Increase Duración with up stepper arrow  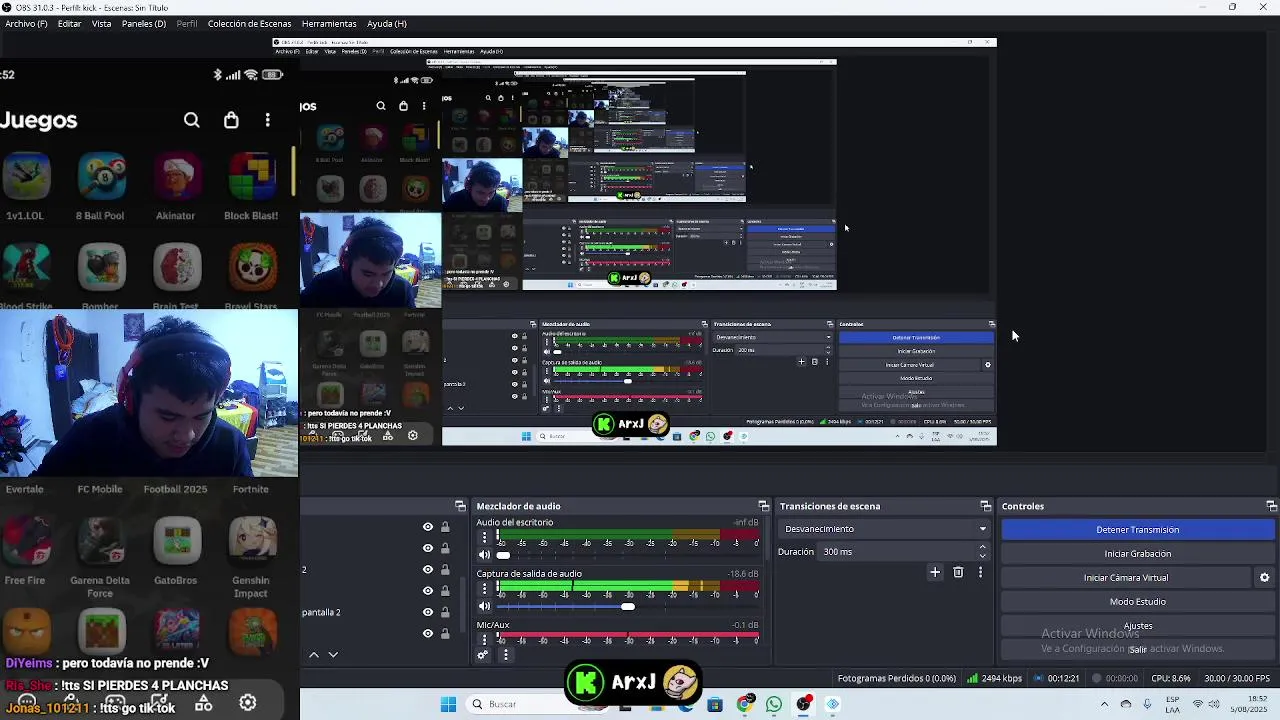982,547
